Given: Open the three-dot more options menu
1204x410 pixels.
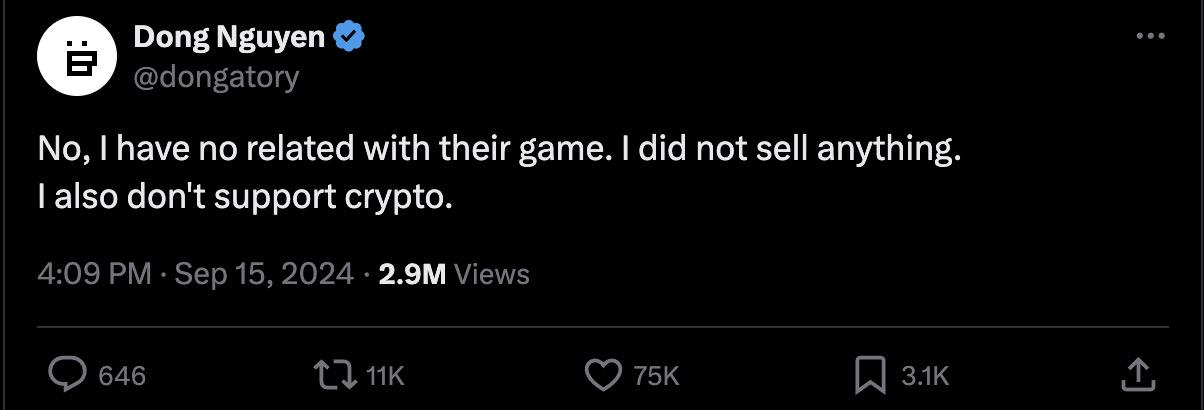Looking at the screenshot, I should pyautogui.click(x=1151, y=37).
